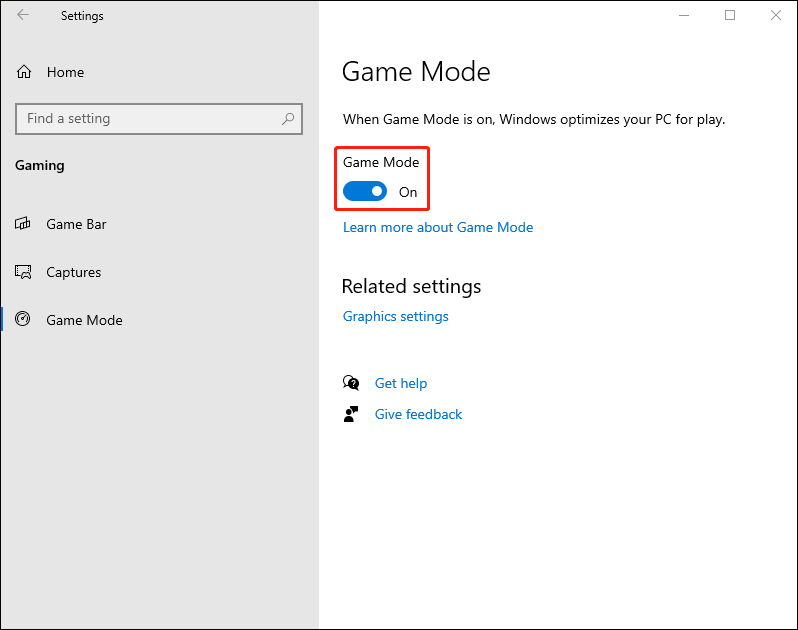Click the Give feedback text link
This screenshot has width=798, height=630.
(x=418, y=414)
